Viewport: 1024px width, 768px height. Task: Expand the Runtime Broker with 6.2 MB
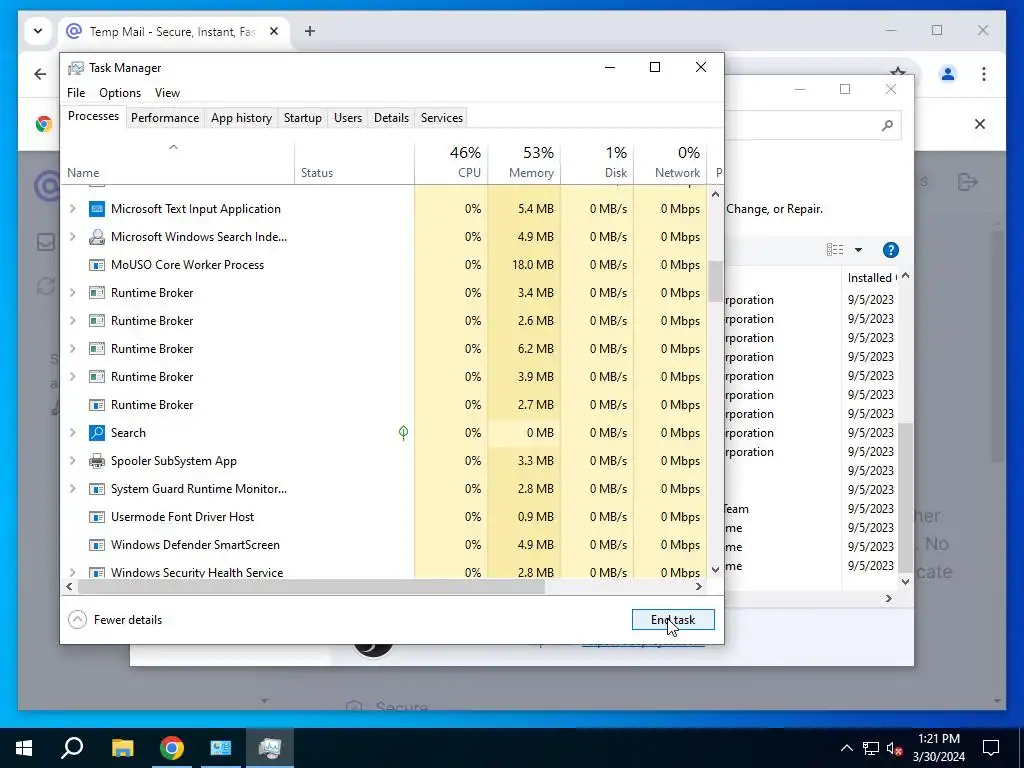tap(72, 349)
